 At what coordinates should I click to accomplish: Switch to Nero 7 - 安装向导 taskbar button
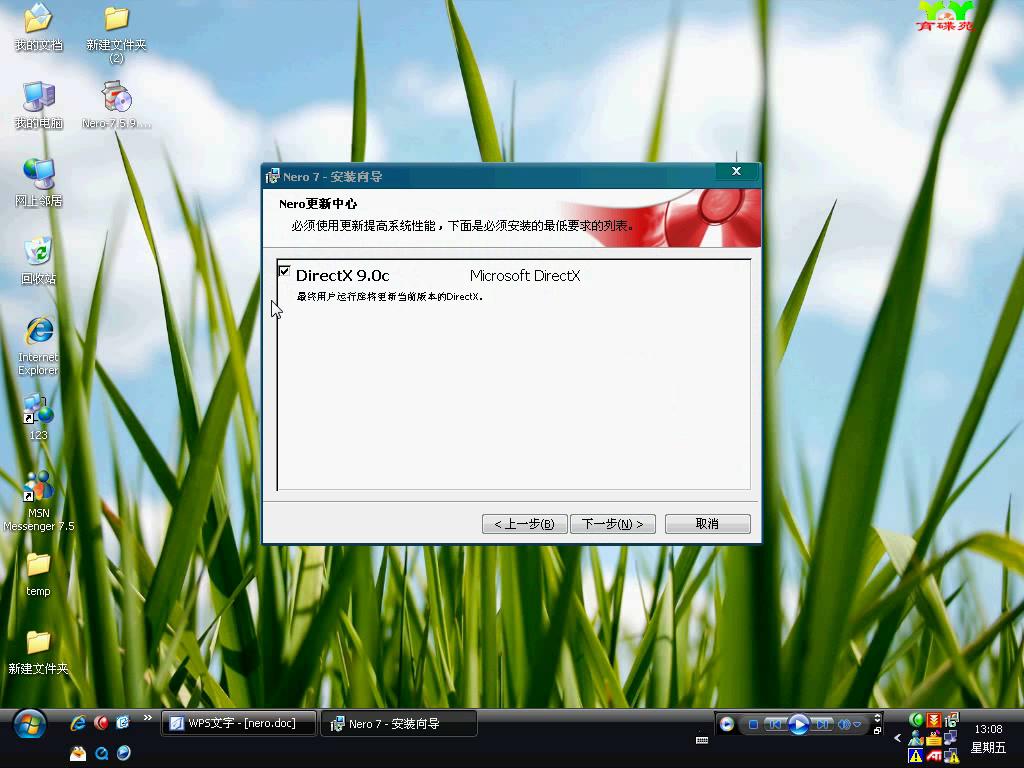coord(399,724)
